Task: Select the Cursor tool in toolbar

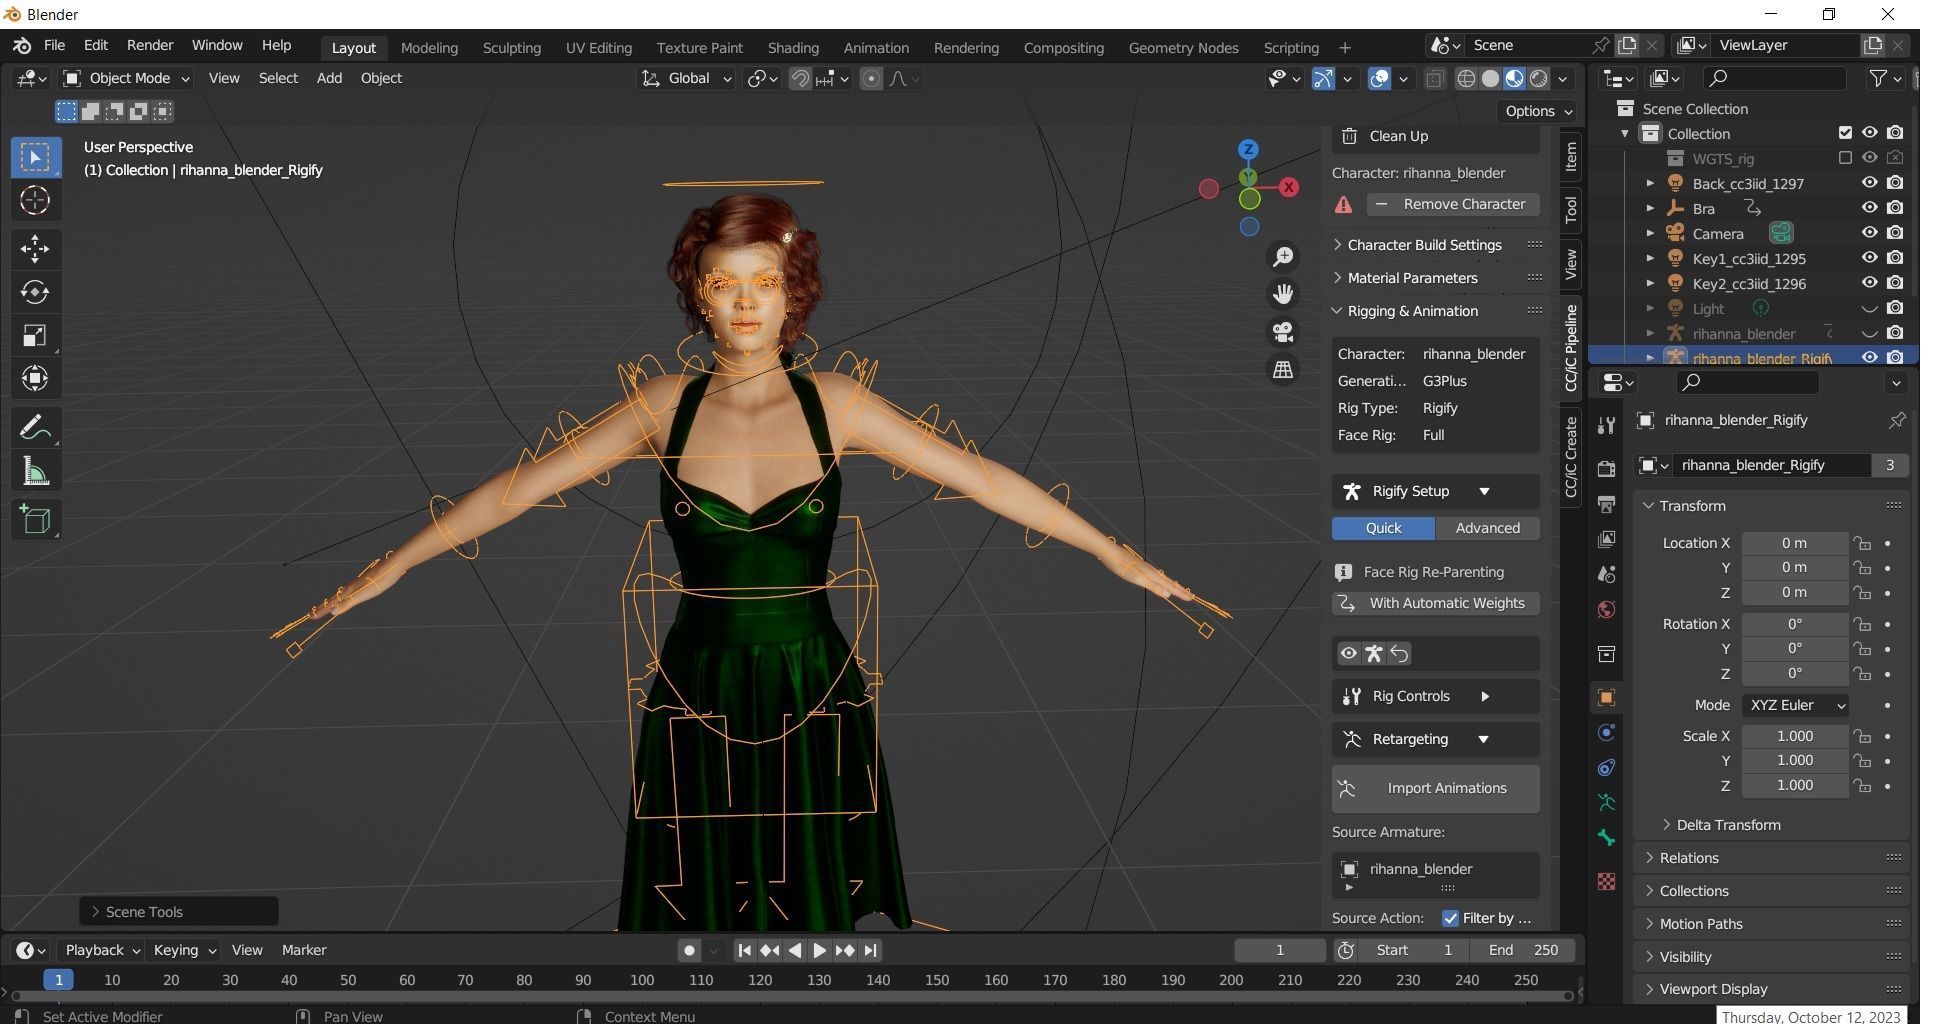Action: click(35, 201)
